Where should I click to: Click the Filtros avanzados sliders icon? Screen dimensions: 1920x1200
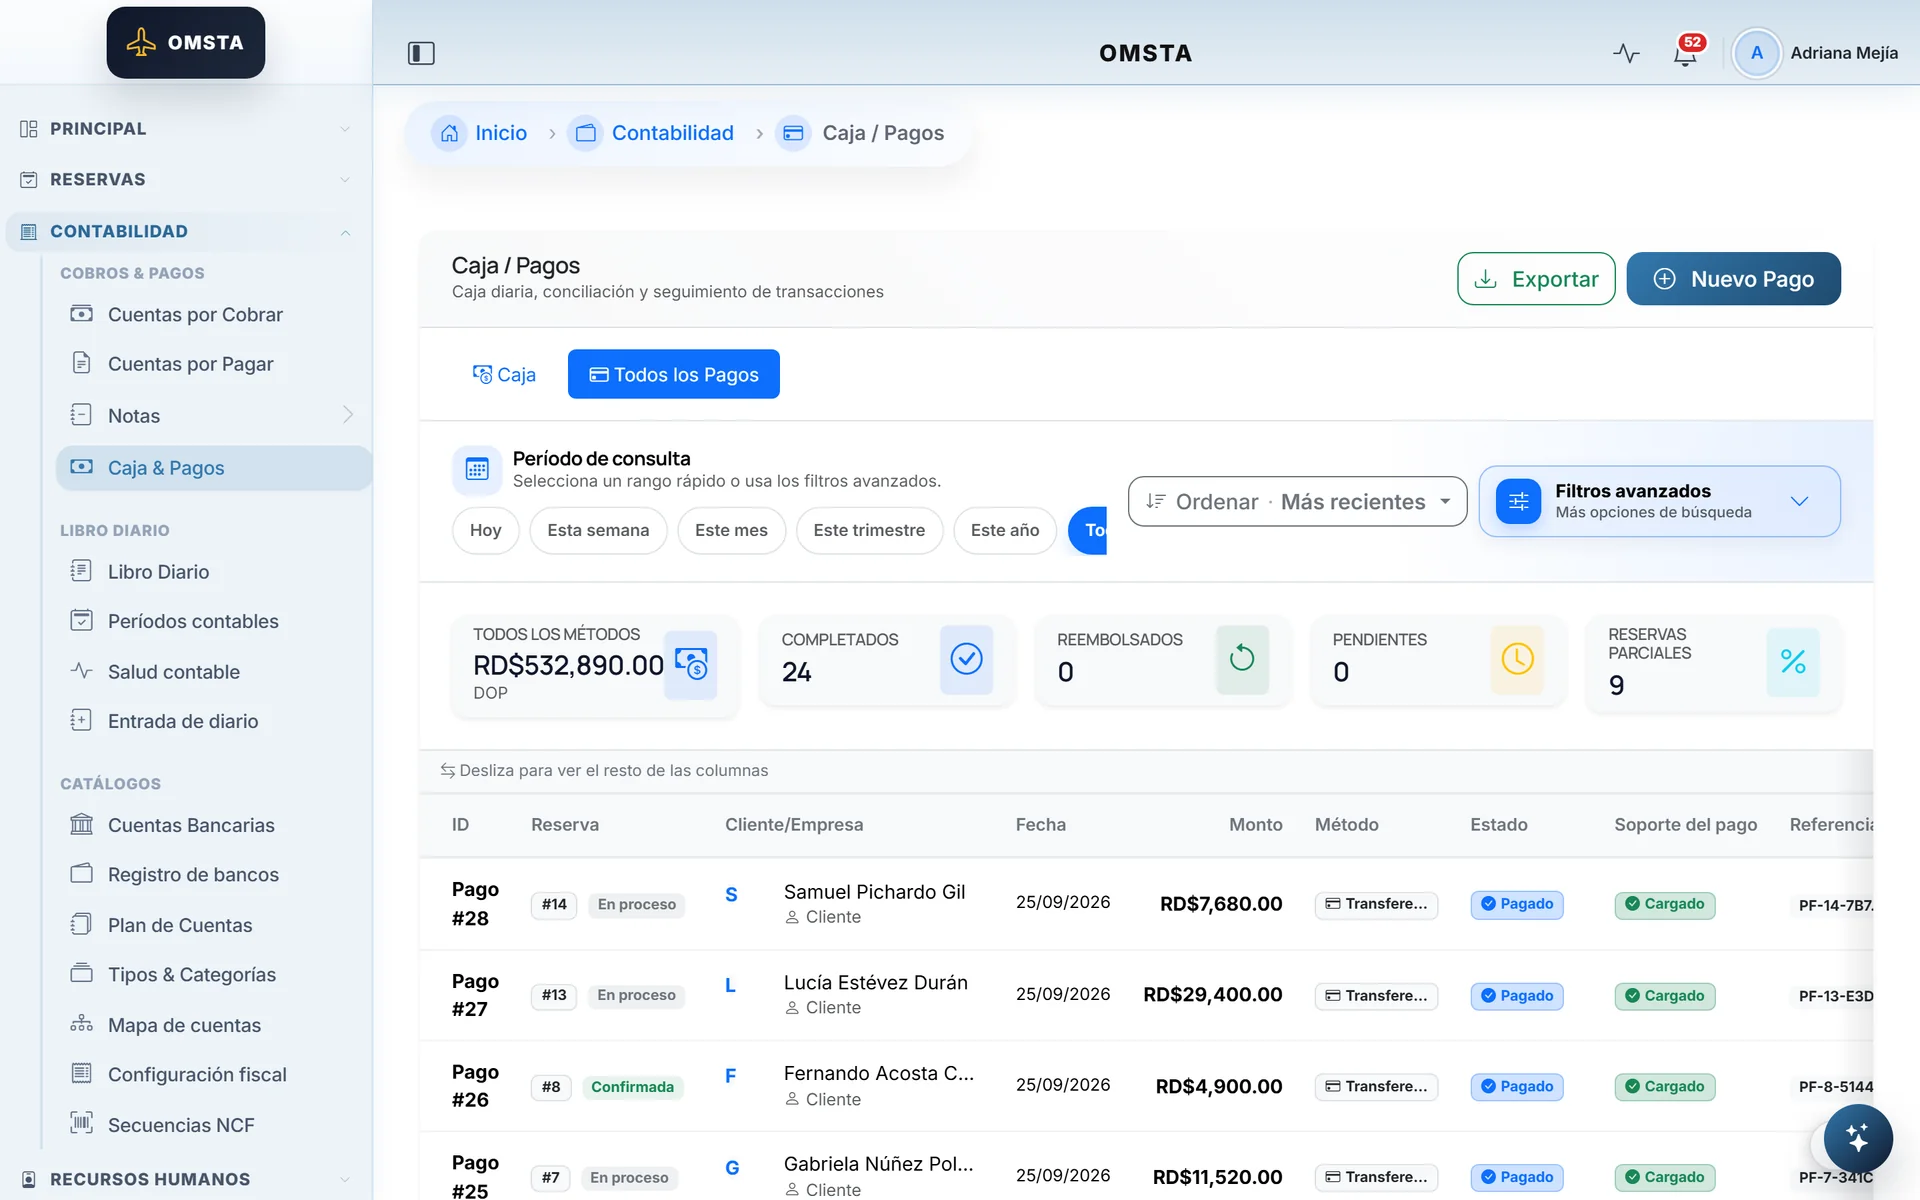(1518, 501)
